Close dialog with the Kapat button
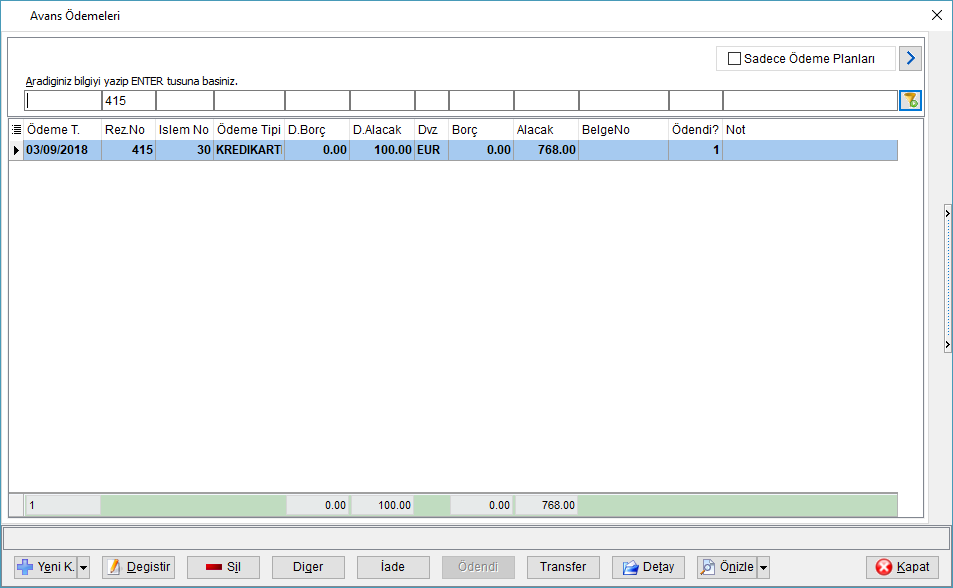Viewport: 953px width, 588px height. 903,567
